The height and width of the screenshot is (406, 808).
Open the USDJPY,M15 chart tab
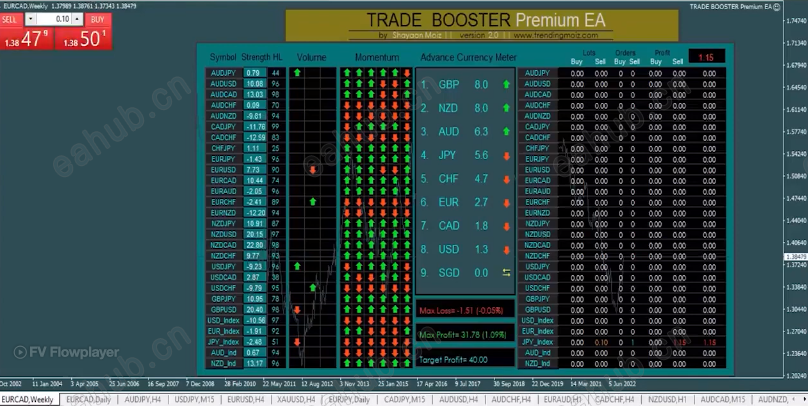point(194,399)
